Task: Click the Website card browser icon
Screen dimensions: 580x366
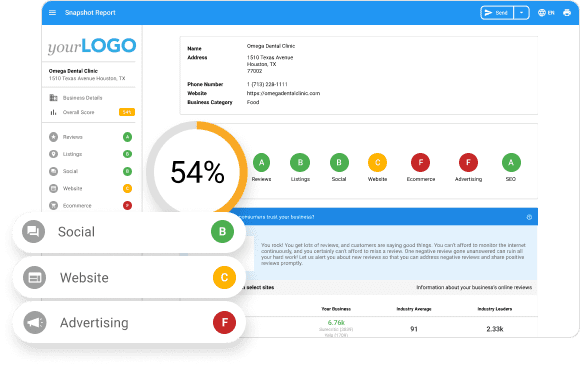Action: [x=34, y=278]
